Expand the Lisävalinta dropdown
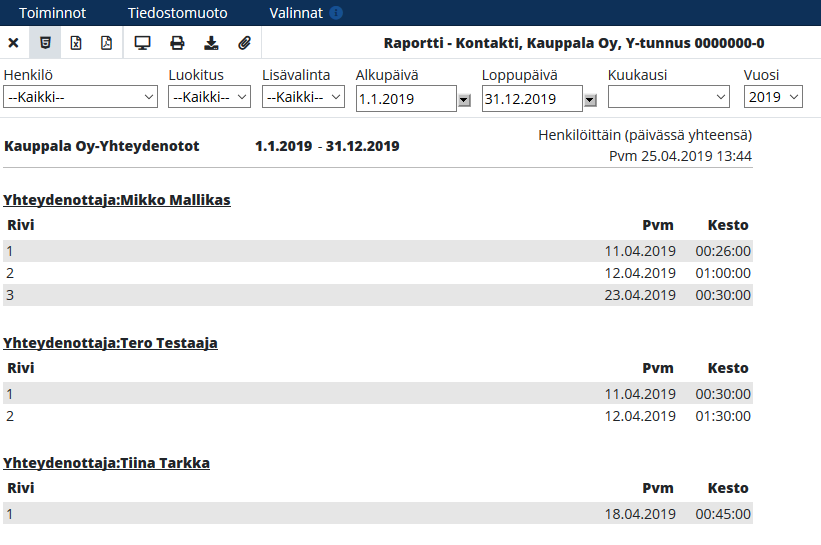Image resolution: width=821 pixels, height=545 pixels. pos(303,97)
